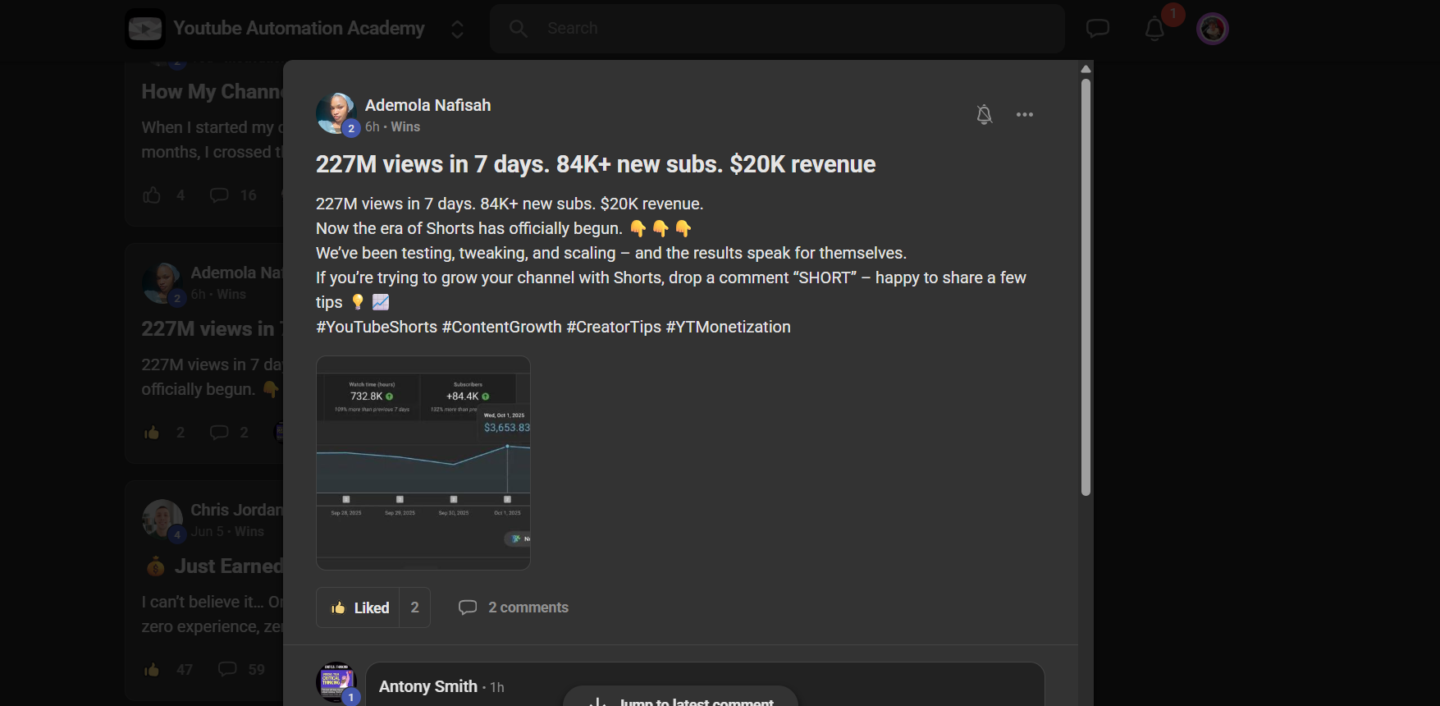Screen dimensions: 1440x706
Task: Open Ademola avatar in background feed card
Action: (162, 284)
